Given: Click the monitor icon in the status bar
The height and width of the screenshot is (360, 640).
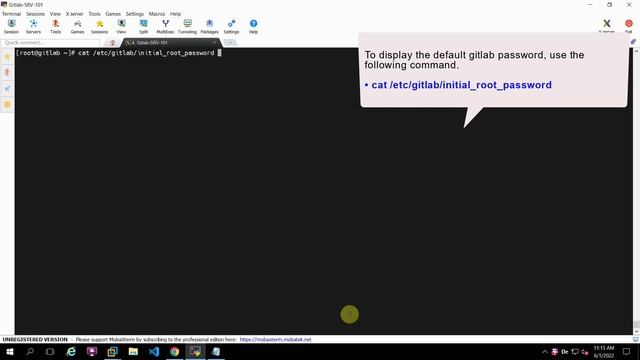Looking at the screenshot, I should (636, 339).
